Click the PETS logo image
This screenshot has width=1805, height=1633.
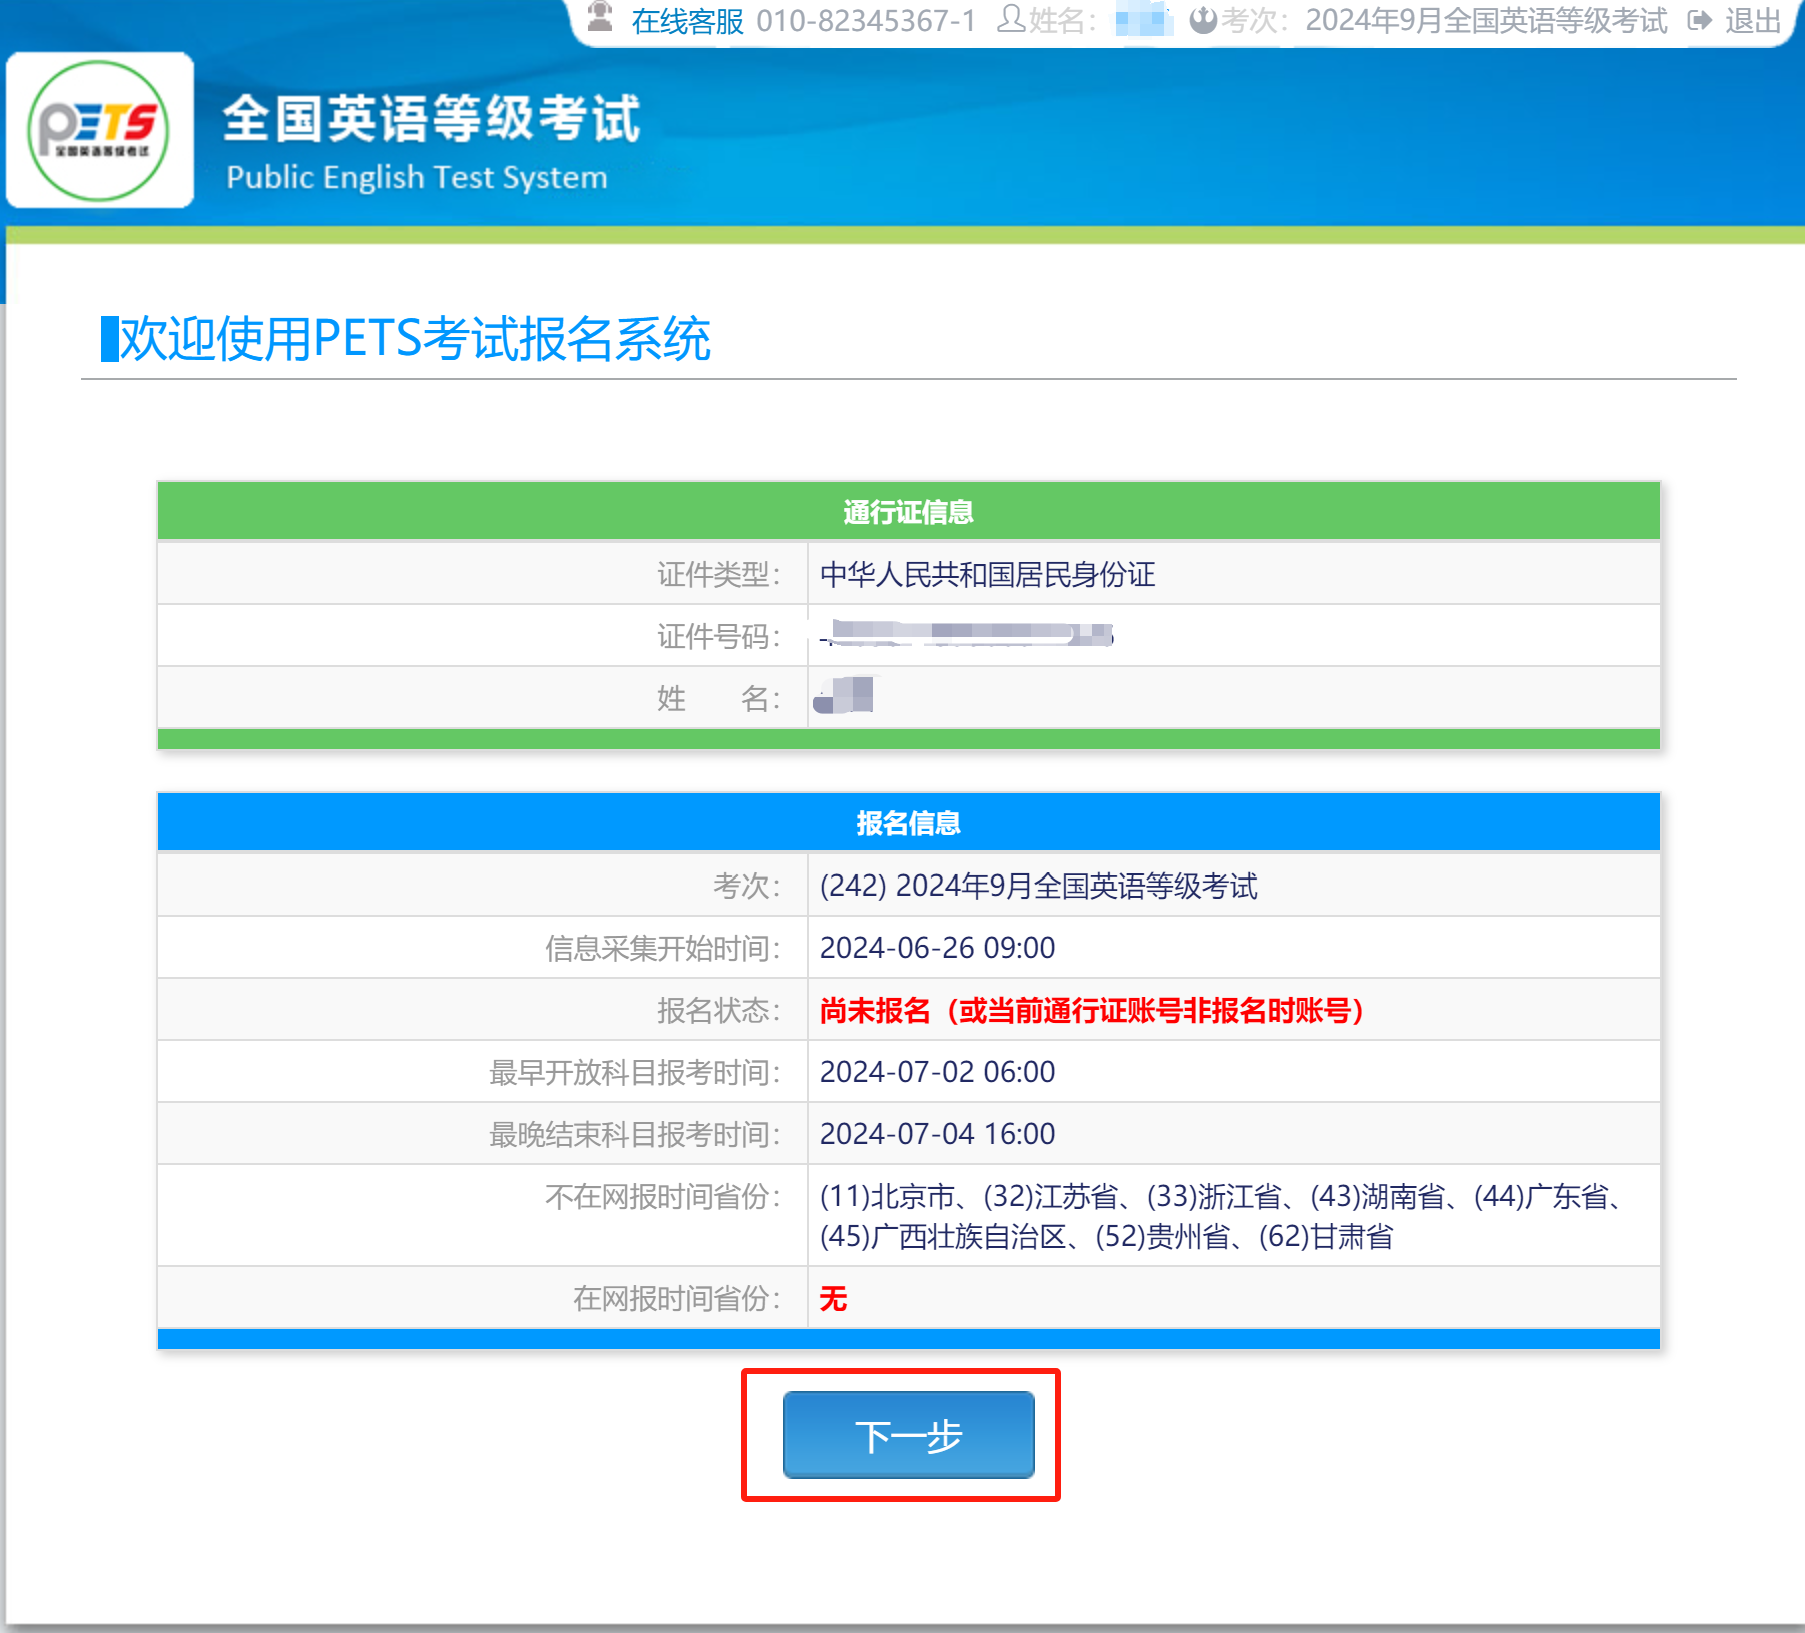[x=99, y=130]
